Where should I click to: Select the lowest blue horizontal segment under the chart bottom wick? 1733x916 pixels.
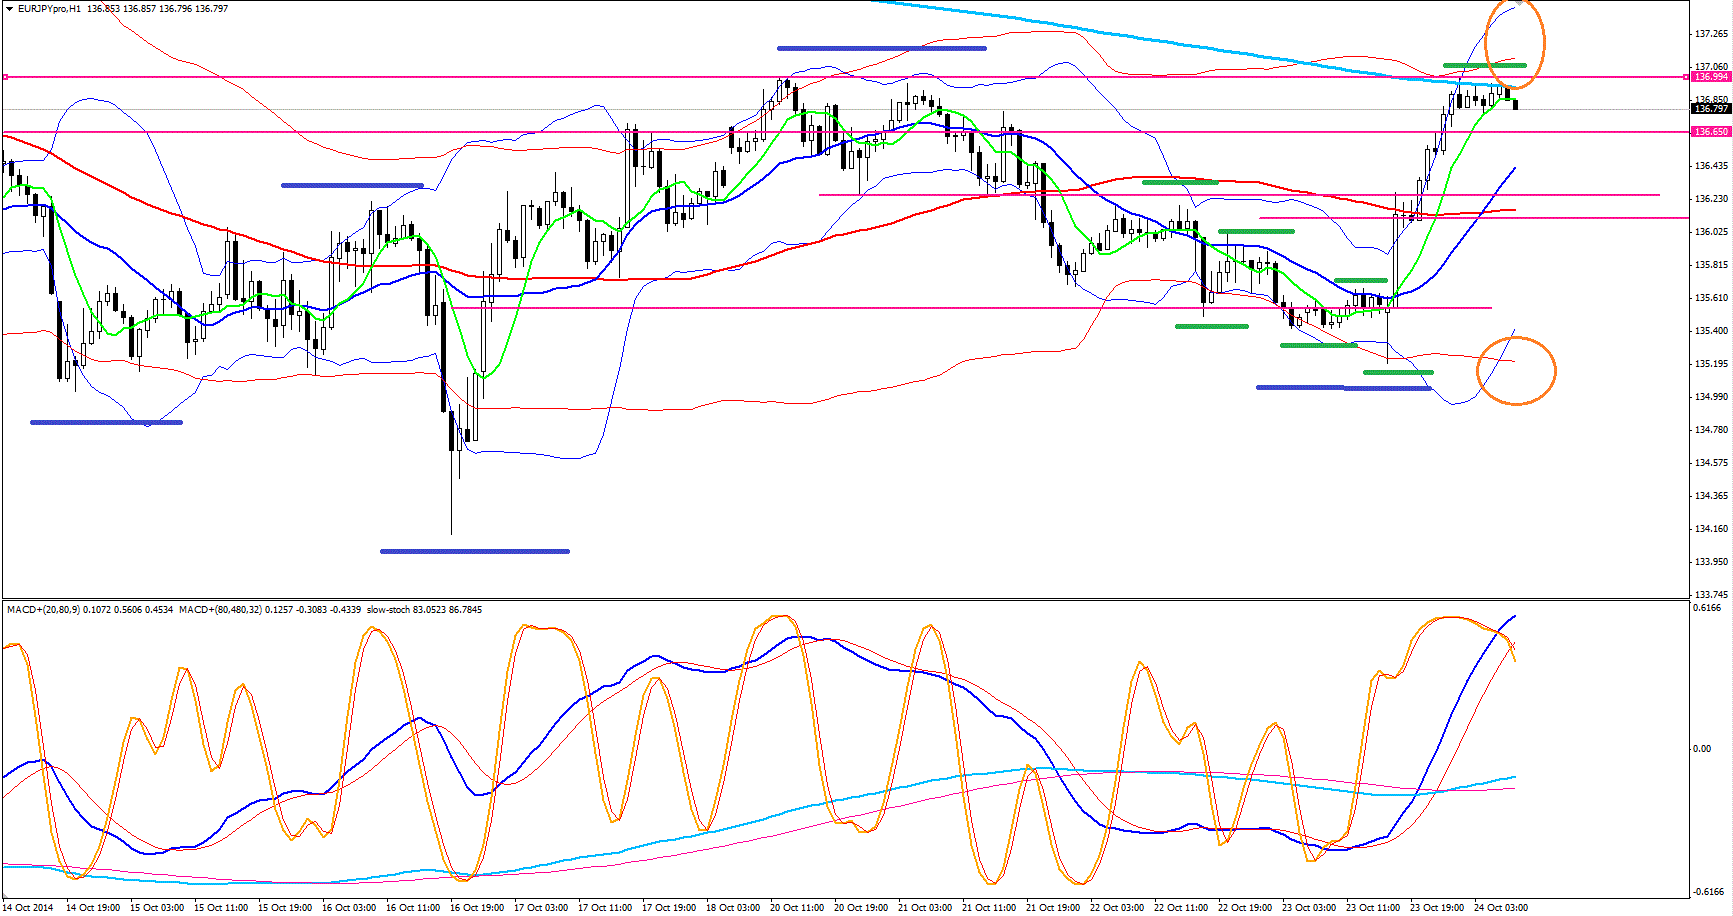[475, 551]
